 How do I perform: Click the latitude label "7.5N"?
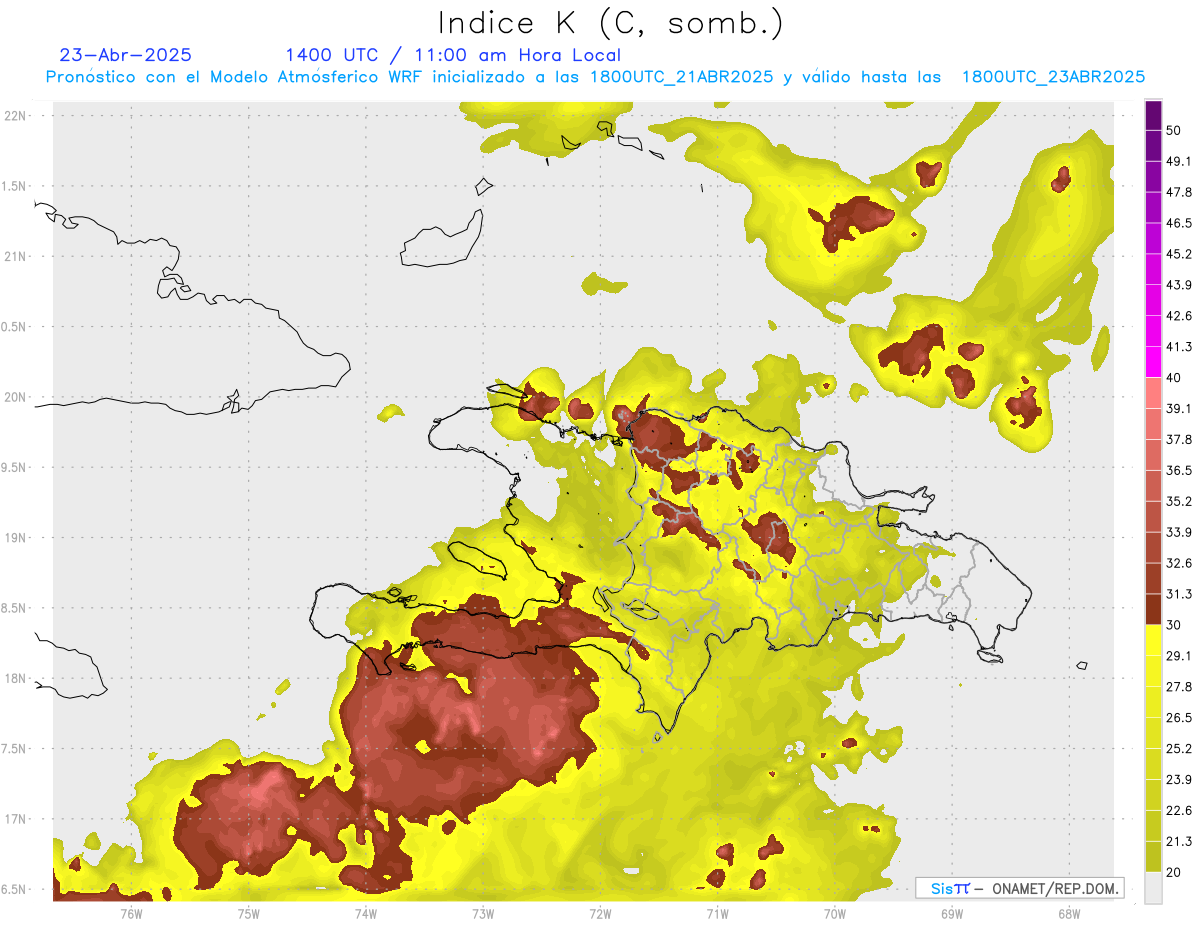[15, 750]
